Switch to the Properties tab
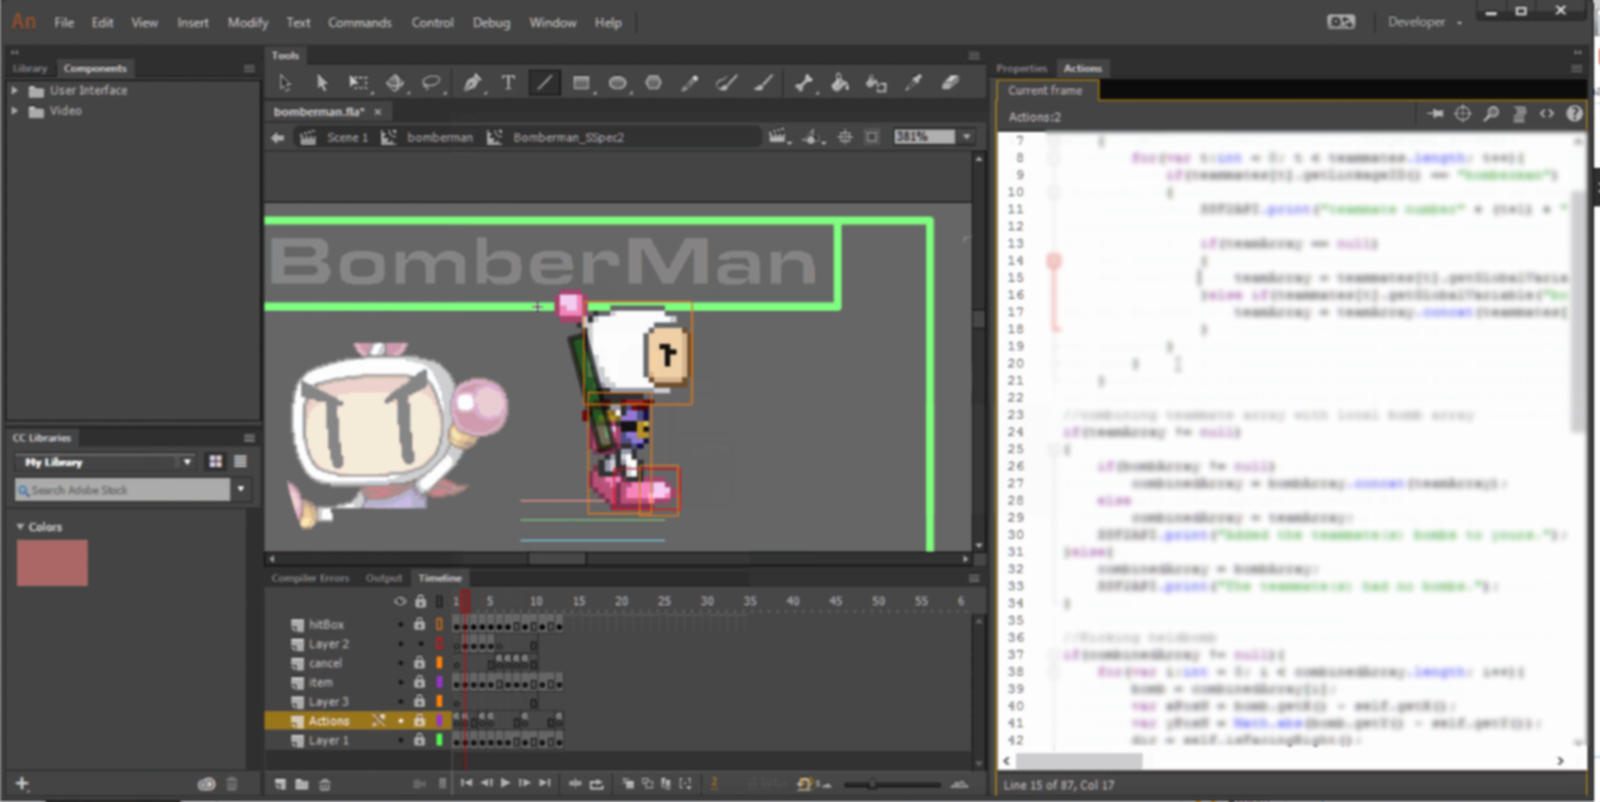 point(1021,68)
